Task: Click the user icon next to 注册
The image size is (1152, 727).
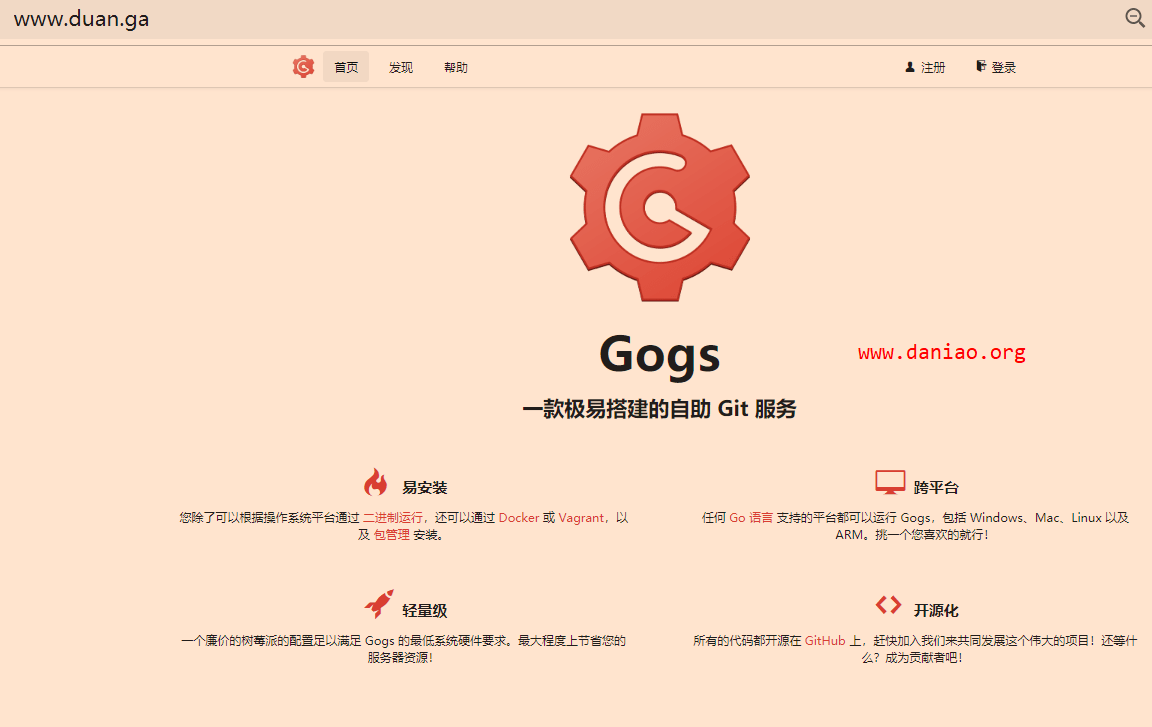Action: (910, 67)
